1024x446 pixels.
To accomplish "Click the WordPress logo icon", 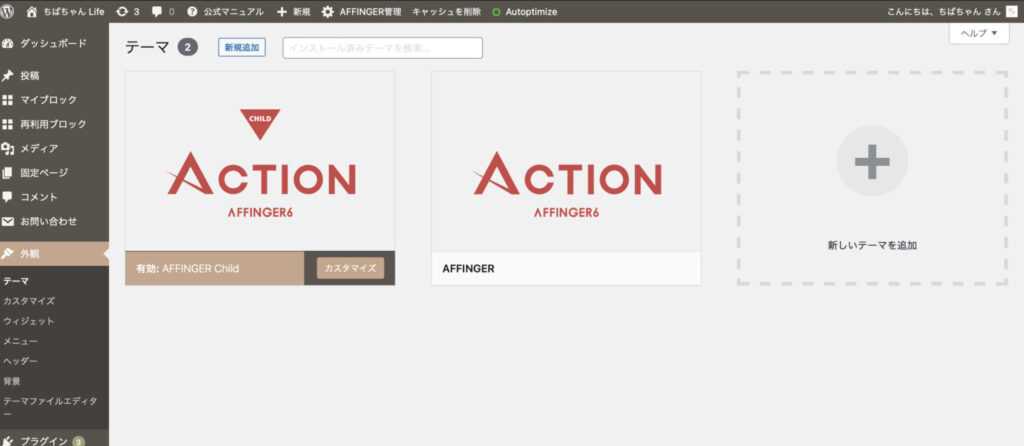I will click(7, 11).
